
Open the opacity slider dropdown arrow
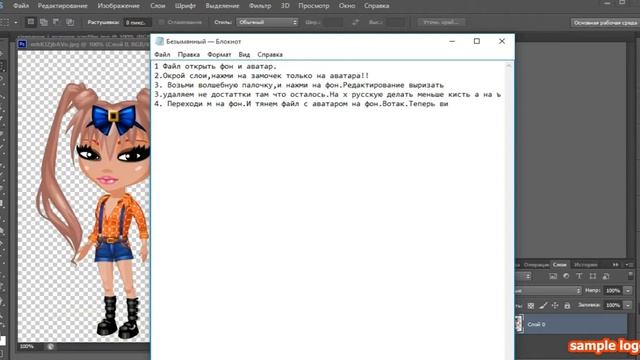click(x=628, y=291)
